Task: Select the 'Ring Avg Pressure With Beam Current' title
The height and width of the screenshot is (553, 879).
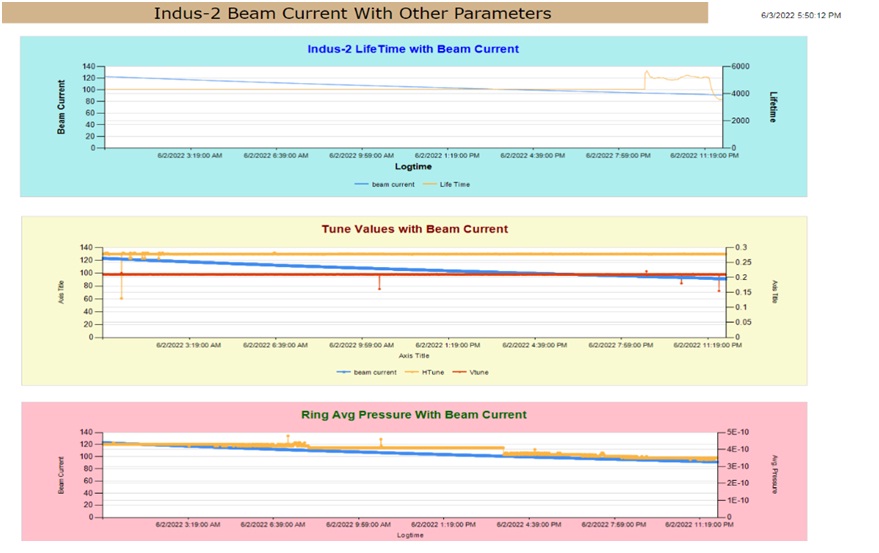Action: [x=414, y=415]
